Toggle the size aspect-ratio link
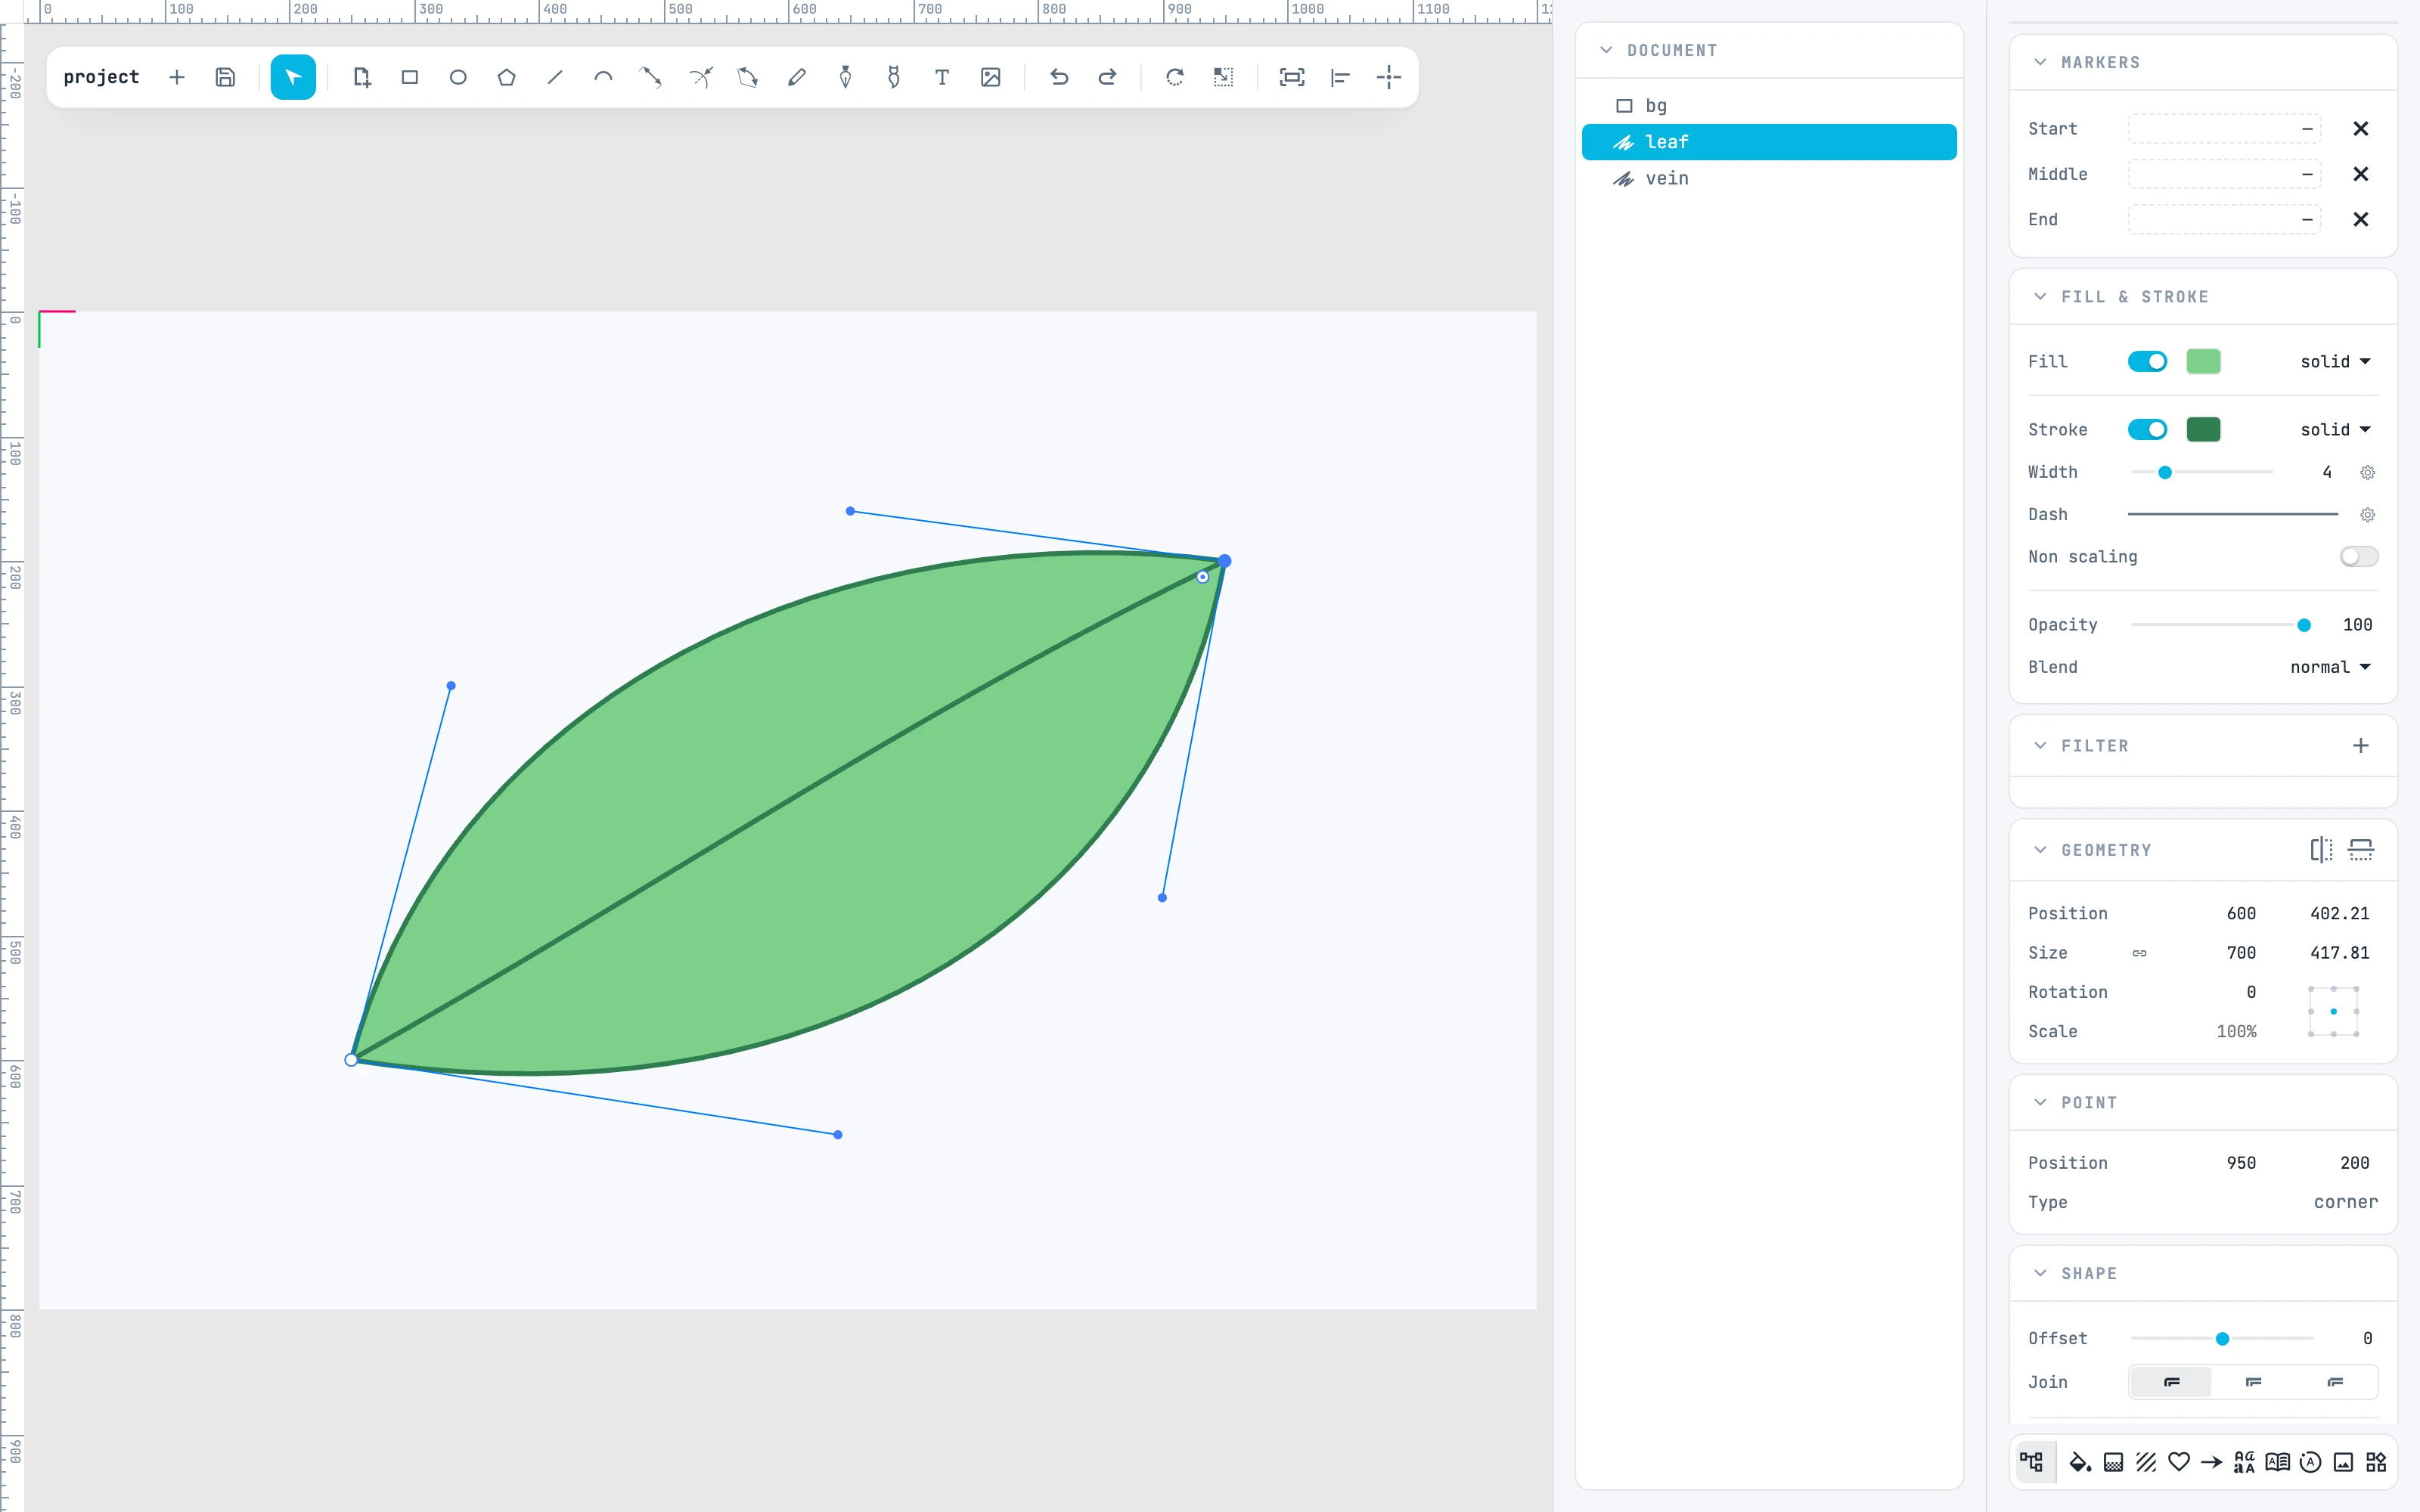The image size is (2420, 1512). point(2139,953)
